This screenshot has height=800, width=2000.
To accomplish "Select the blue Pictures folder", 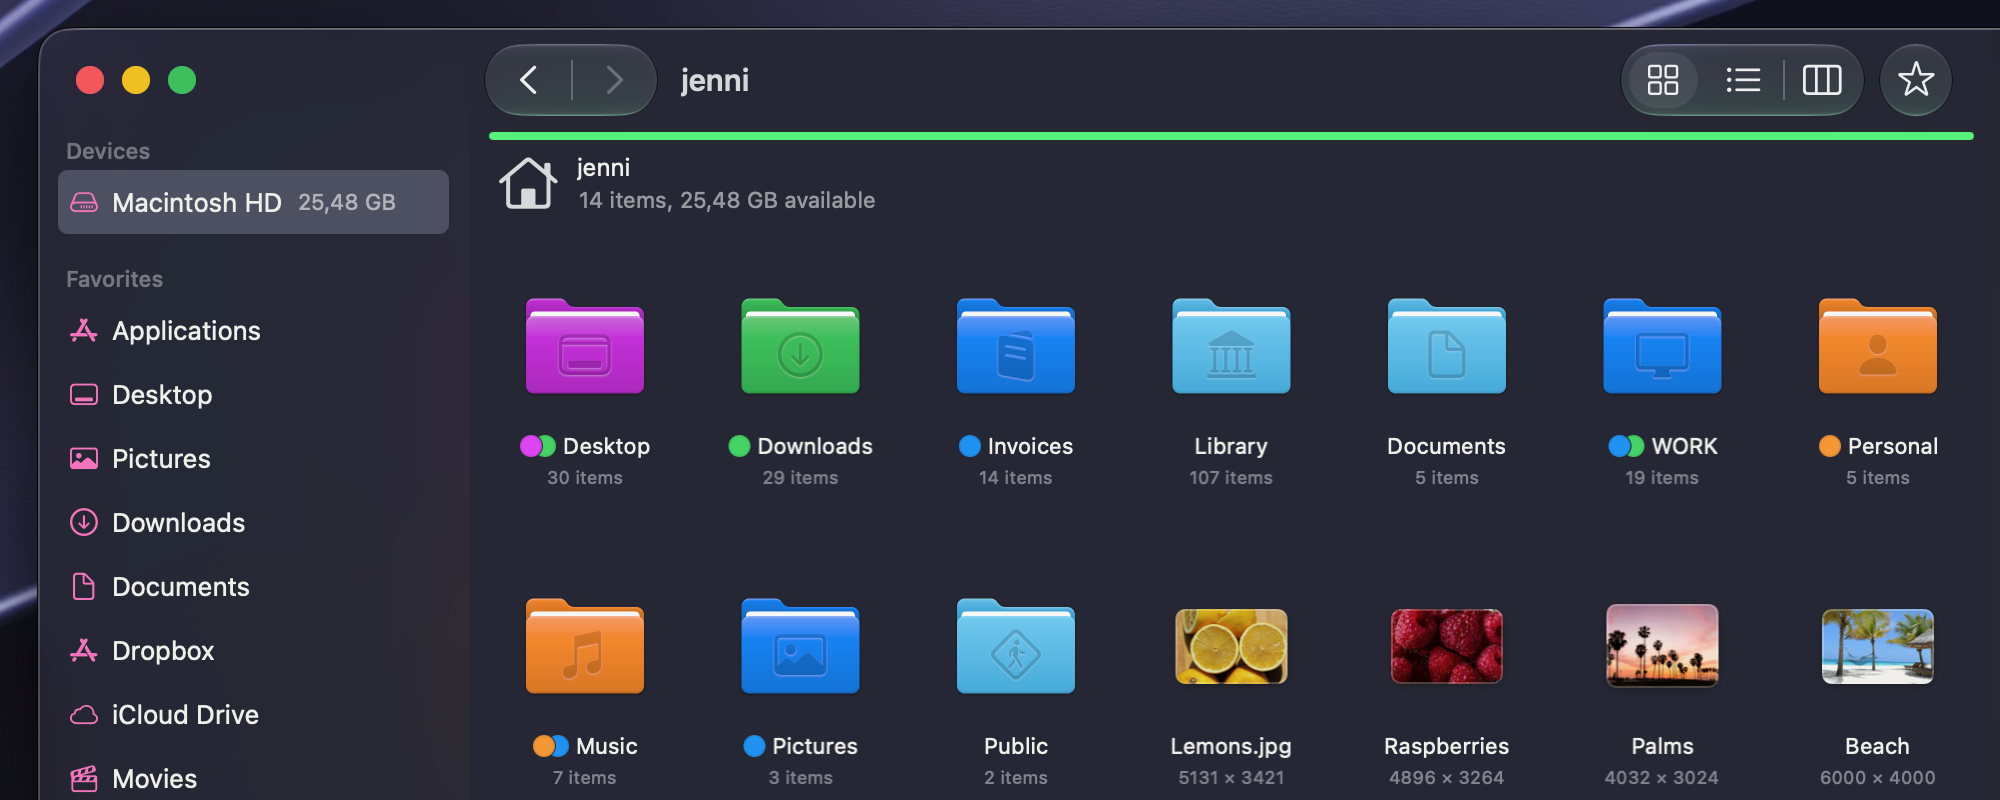I will pos(800,646).
